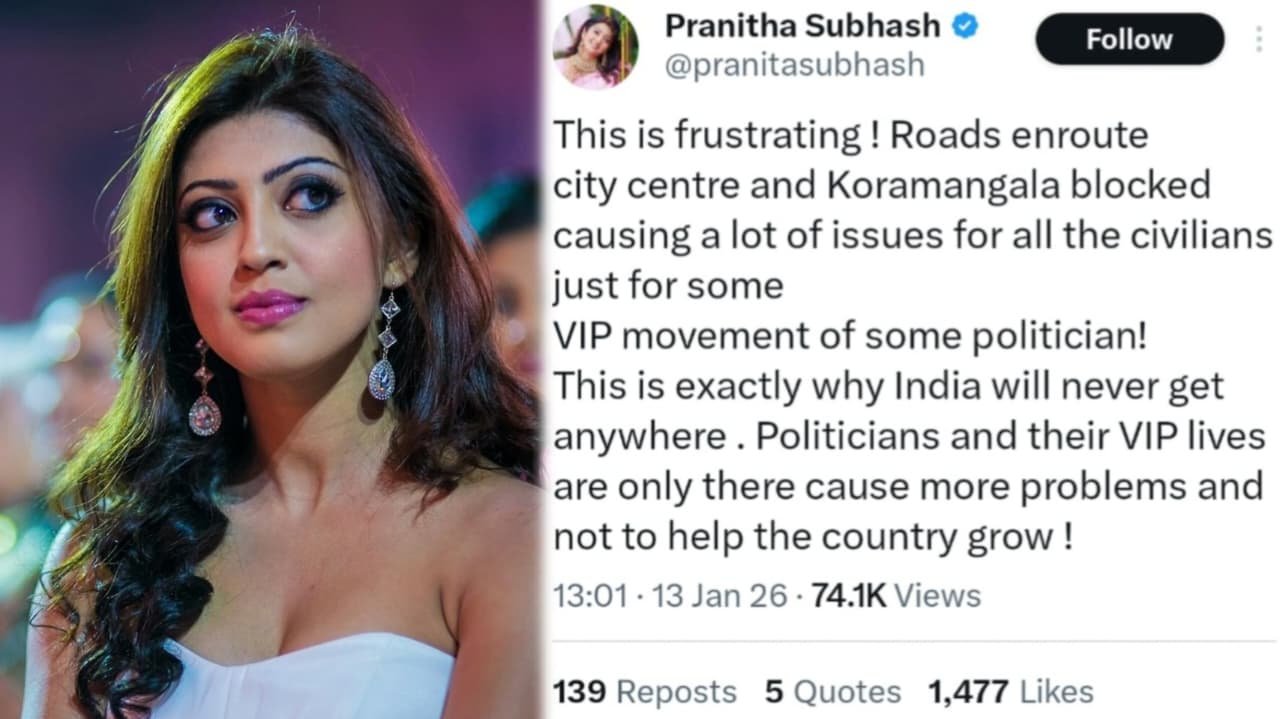The width and height of the screenshot is (1280, 719).
Task: Click the 13:01 · 13 Jan 26 timestamp
Action: (670, 596)
